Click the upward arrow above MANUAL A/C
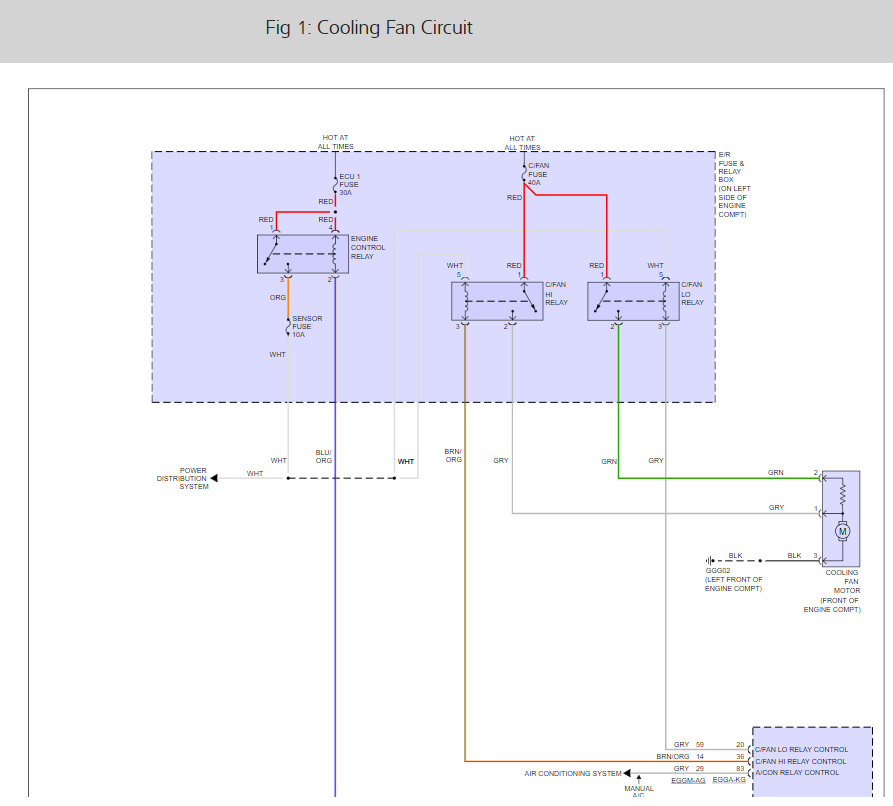This screenshot has width=893, height=806. [x=638, y=779]
